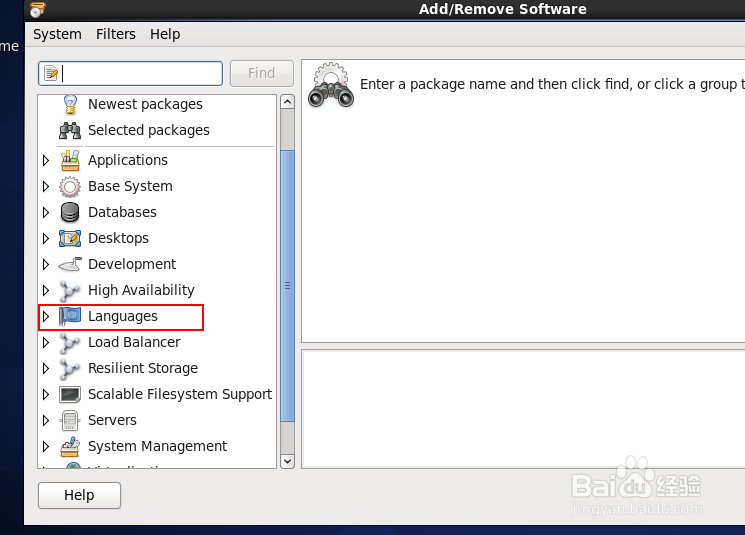745x535 pixels.
Task: Select the Servers text label
Action: coord(112,420)
